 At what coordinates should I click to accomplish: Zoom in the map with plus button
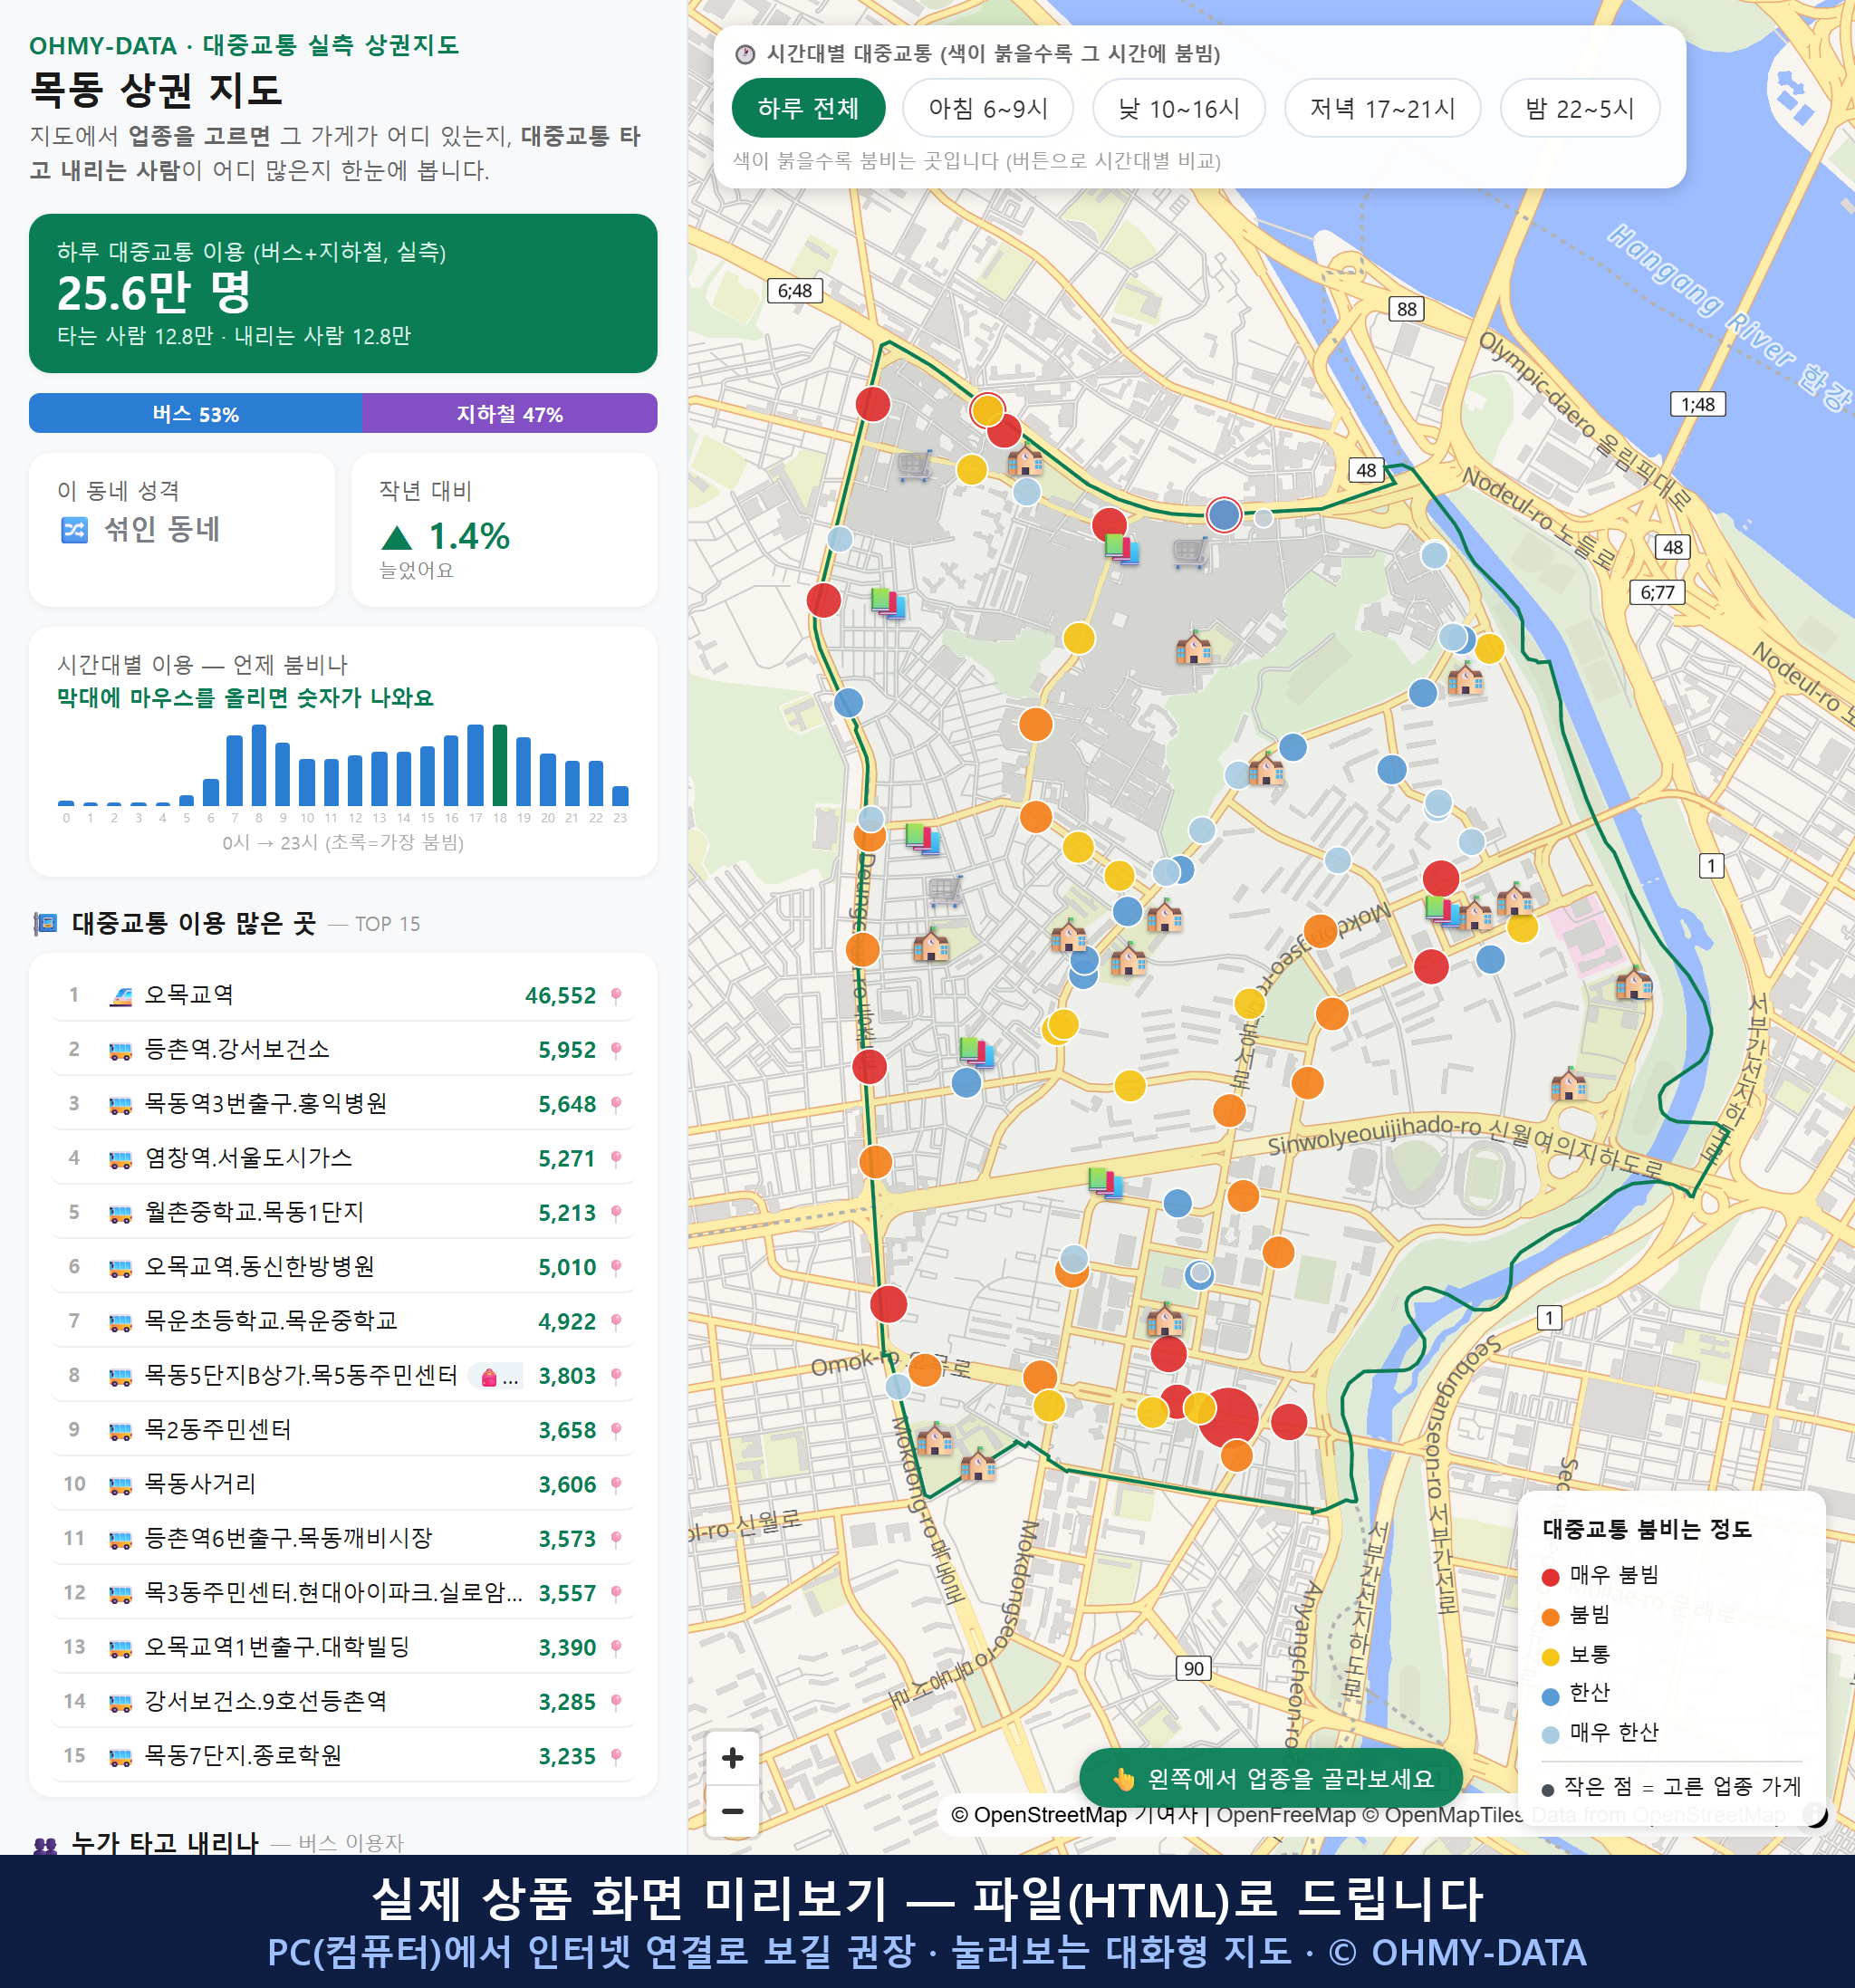coord(732,1757)
